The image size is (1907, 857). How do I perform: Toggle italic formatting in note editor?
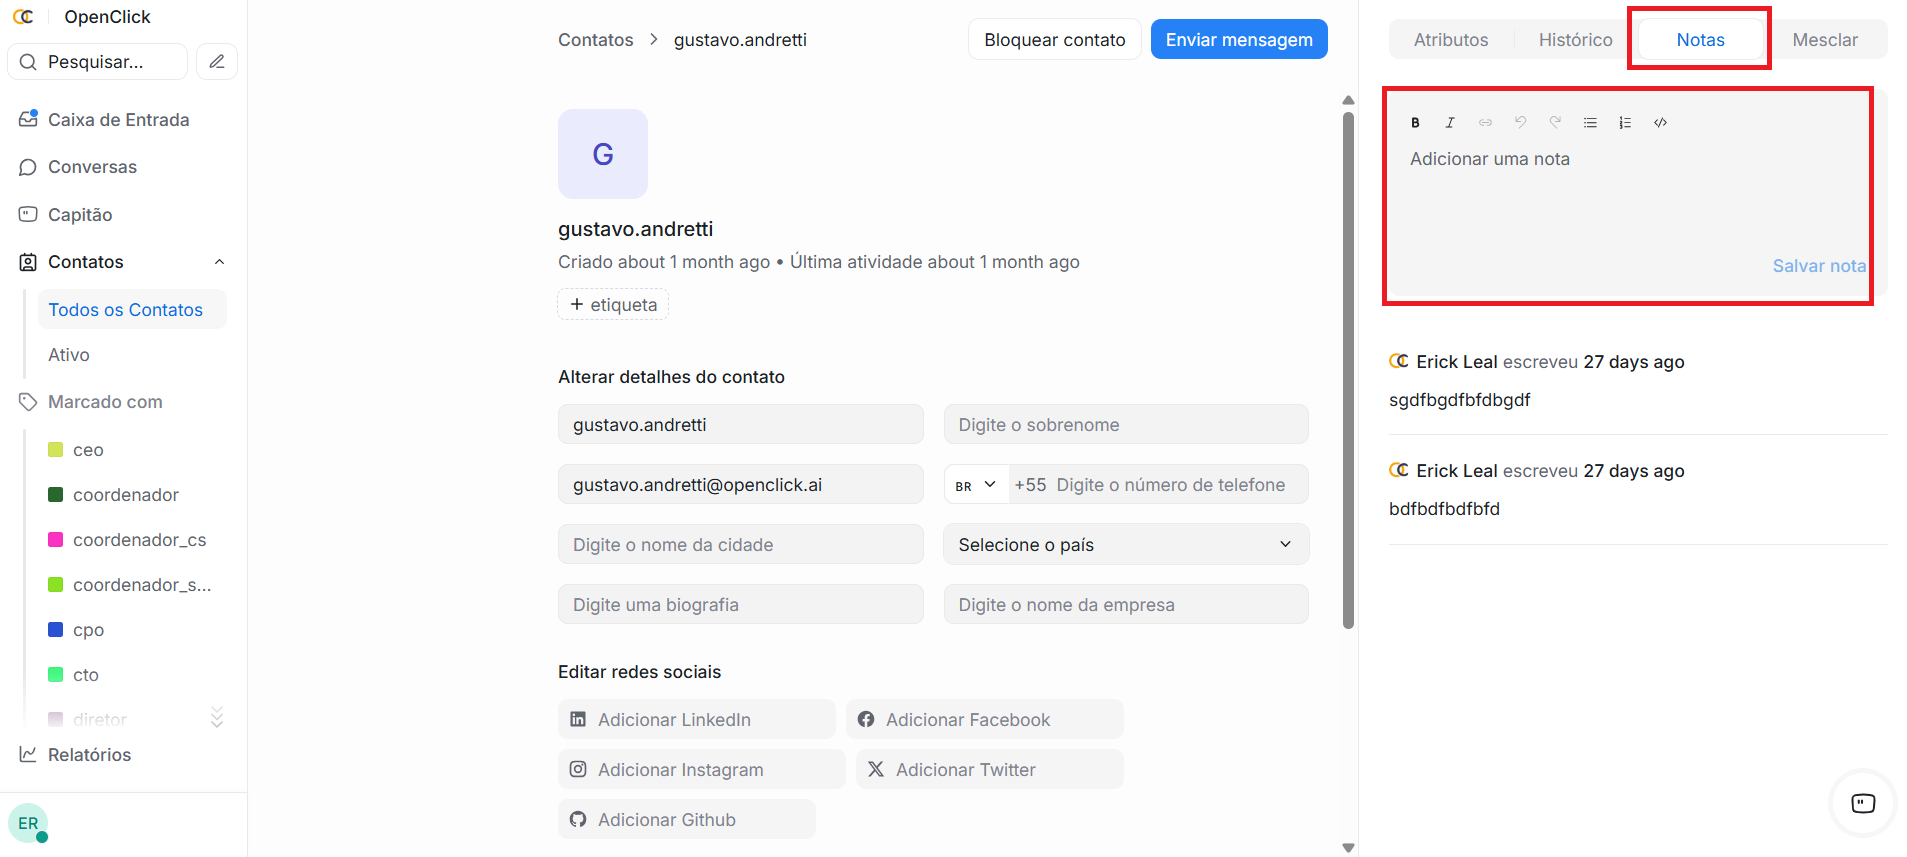click(1450, 123)
